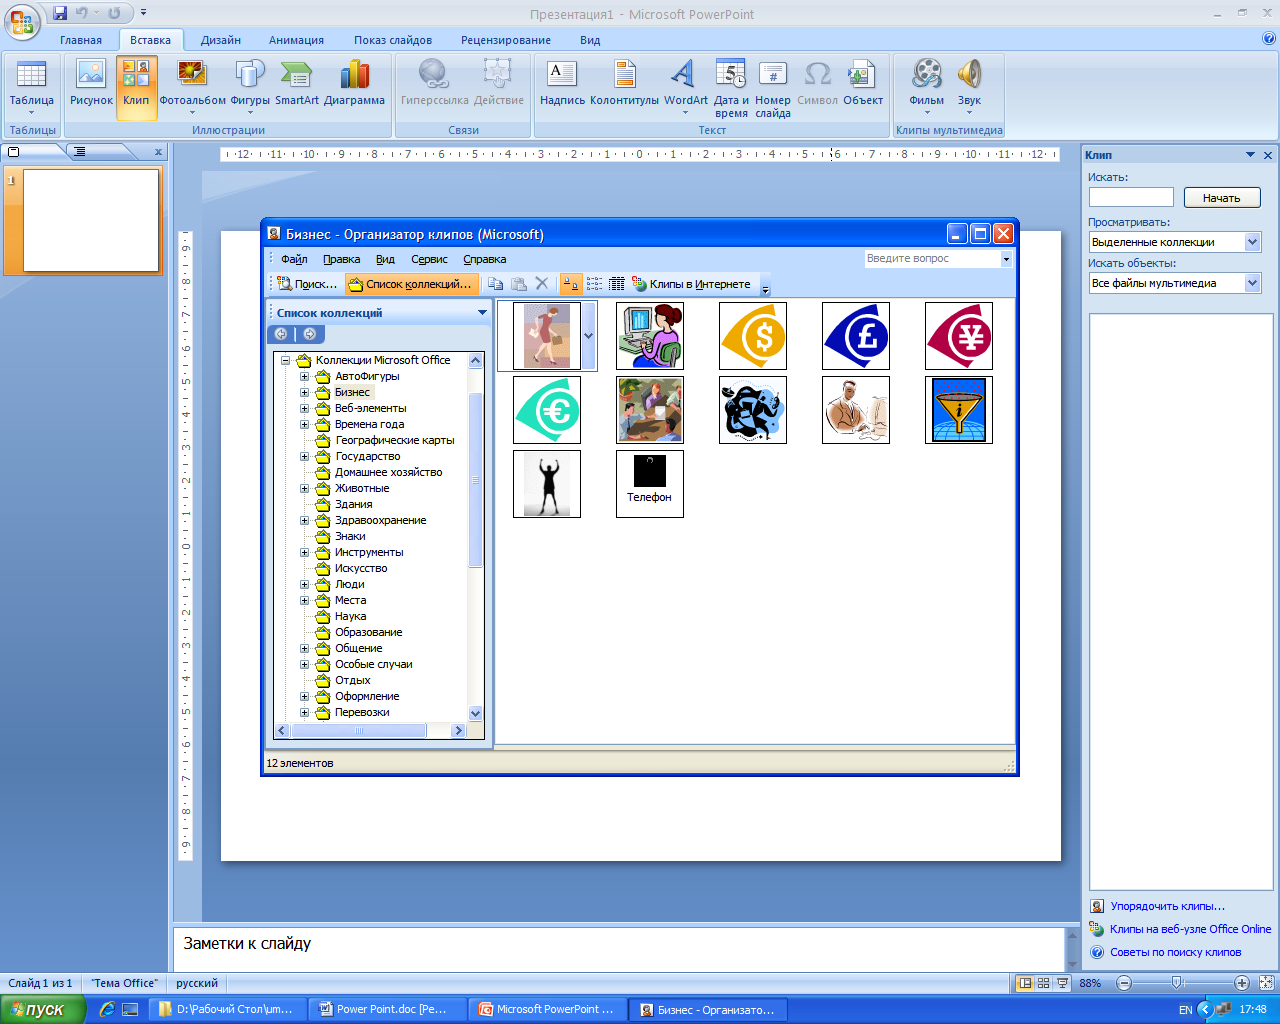Expand the Особые случаи folder node
The width and height of the screenshot is (1280, 1024).
[305, 664]
